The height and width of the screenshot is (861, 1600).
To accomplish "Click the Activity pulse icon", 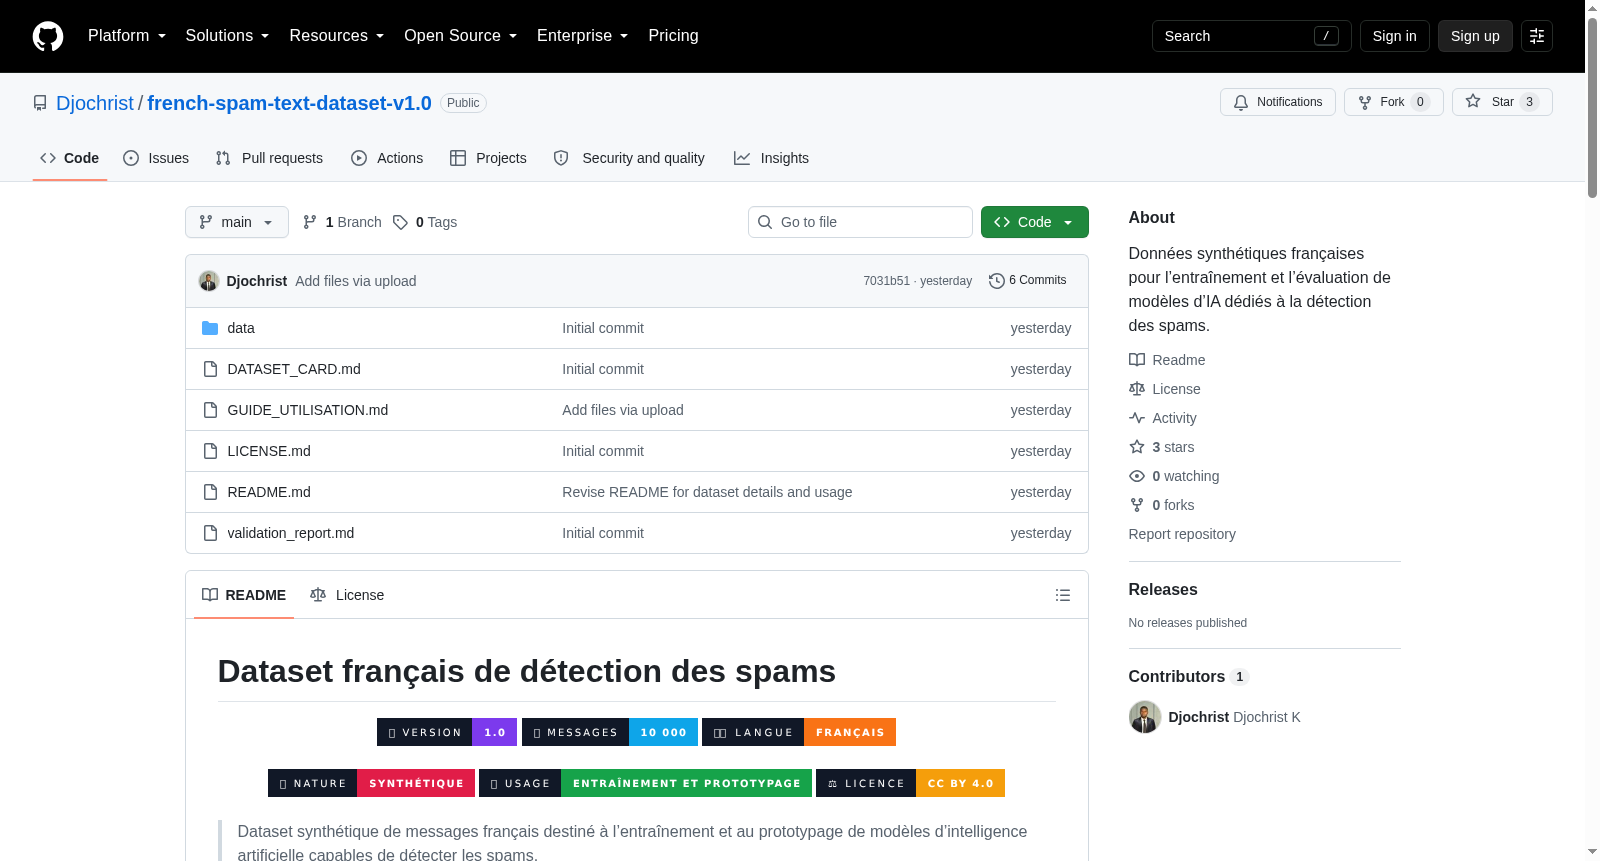I will point(1137,418).
